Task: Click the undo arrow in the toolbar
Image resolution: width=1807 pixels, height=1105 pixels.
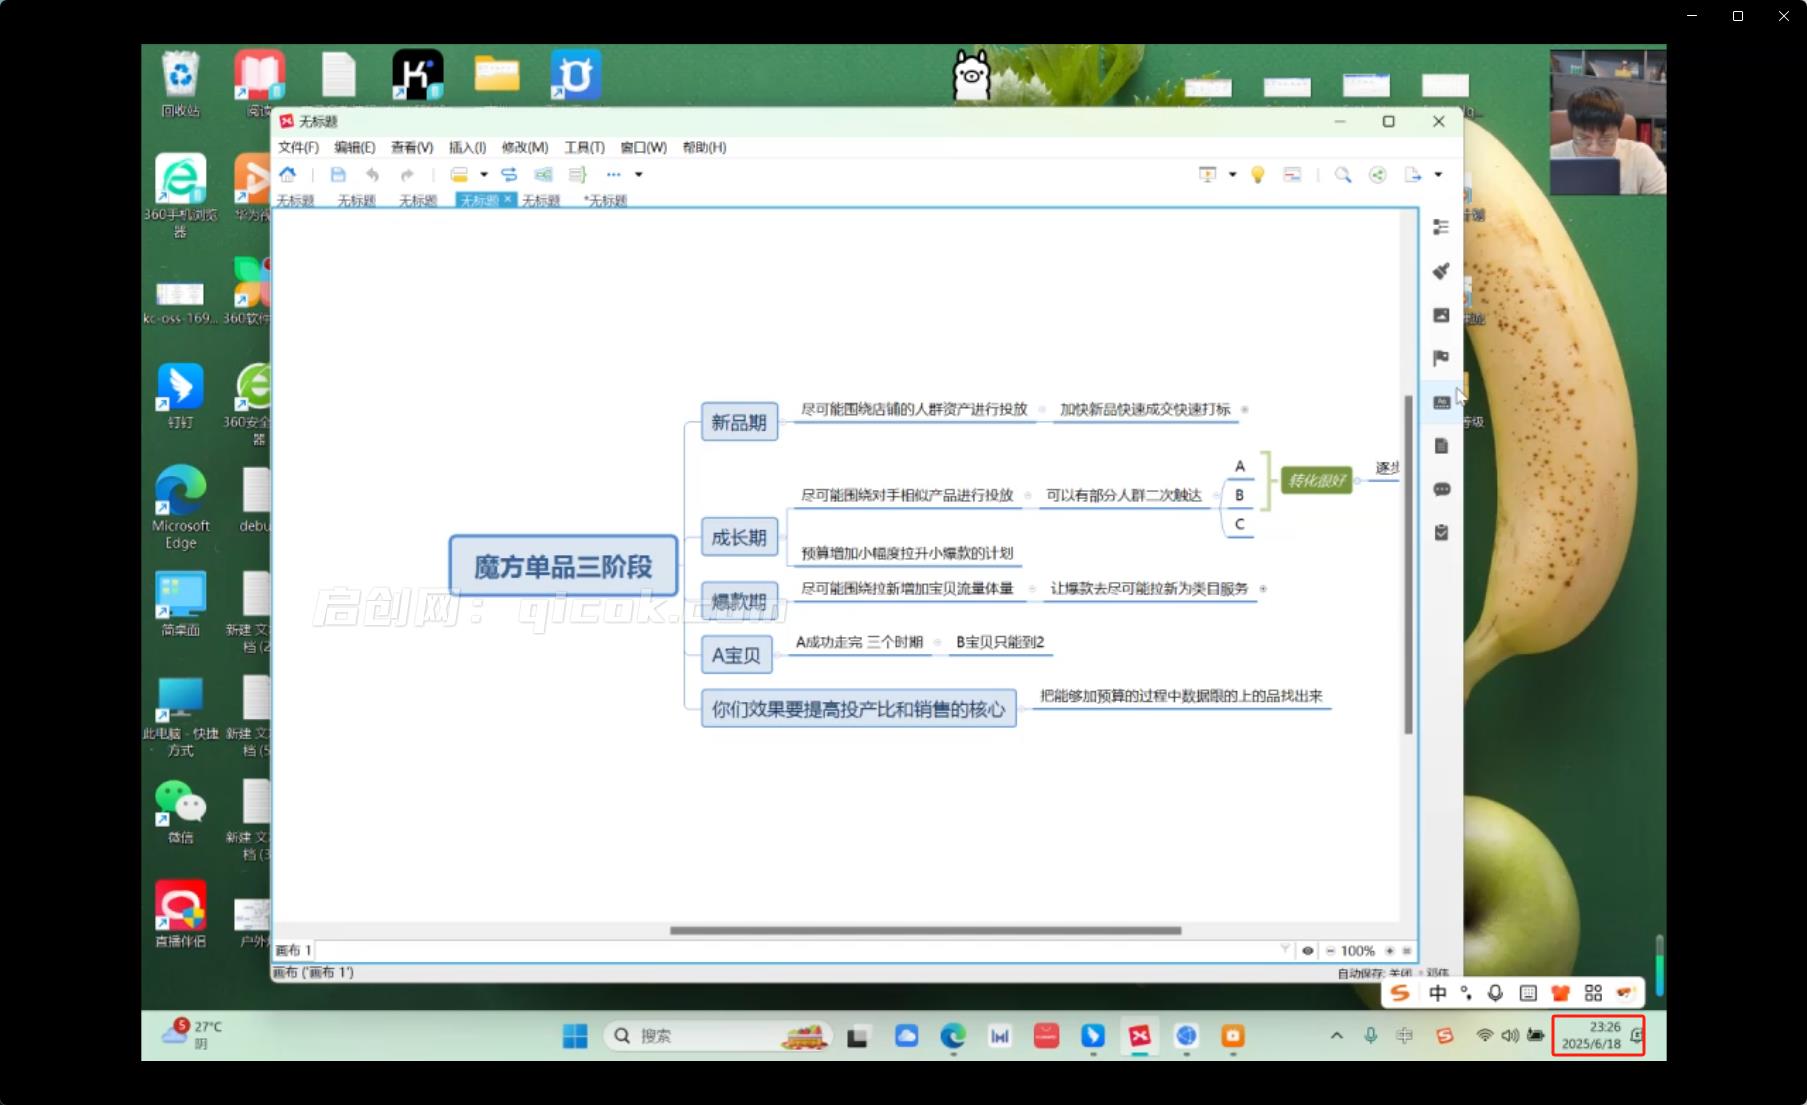Action: (372, 175)
